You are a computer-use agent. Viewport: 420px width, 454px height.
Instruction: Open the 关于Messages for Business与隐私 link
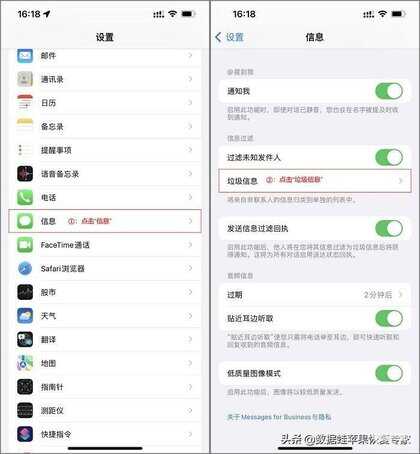point(279,417)
